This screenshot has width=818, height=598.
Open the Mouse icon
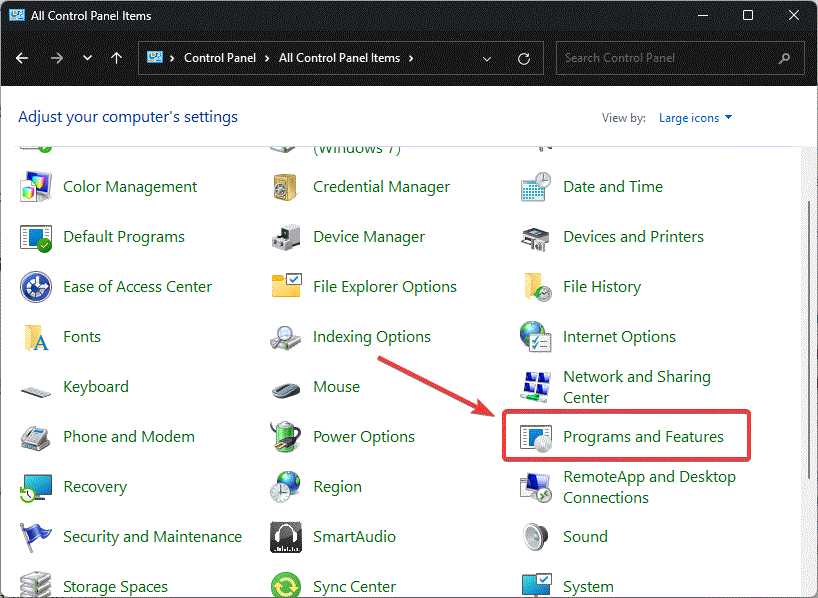coord(286,389)
